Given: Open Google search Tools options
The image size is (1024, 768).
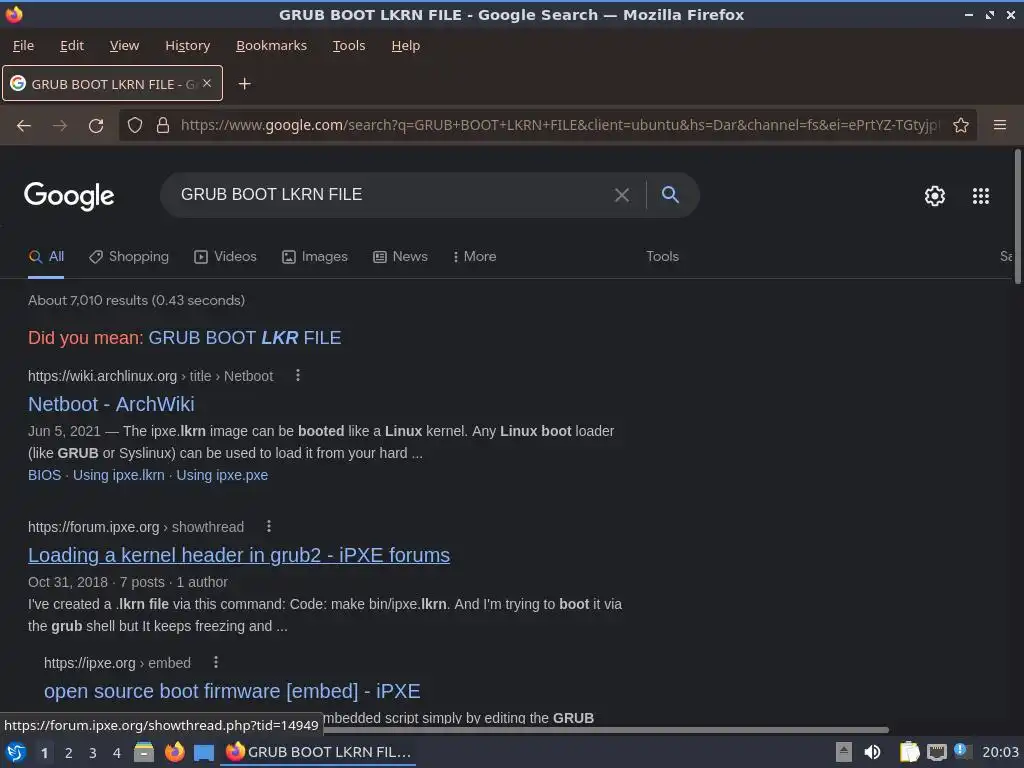Looking at the screenshot, I should pyautogui.click(x=662, y=257).
